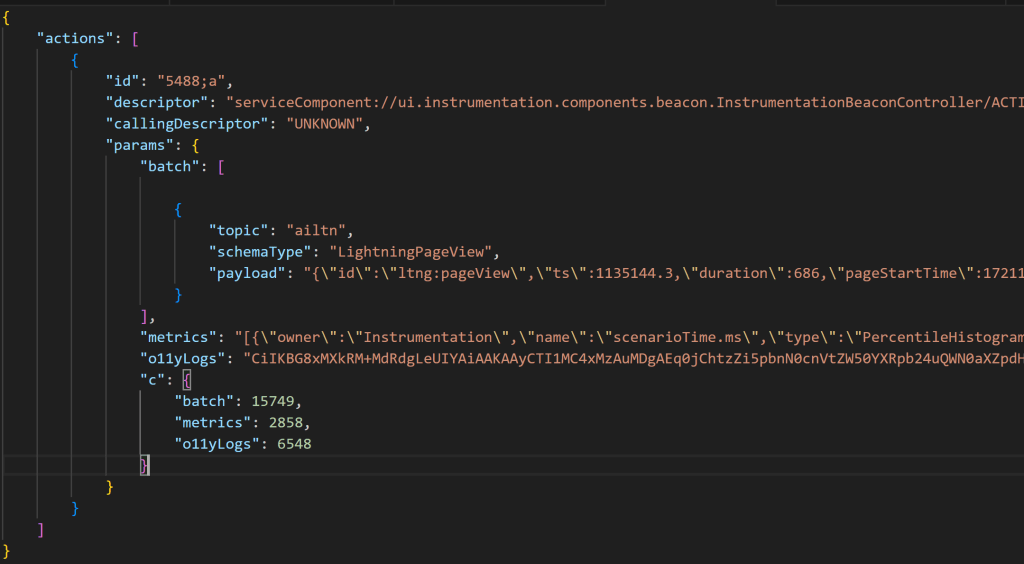Click the opening bracket after "actions"

(135, 39)
